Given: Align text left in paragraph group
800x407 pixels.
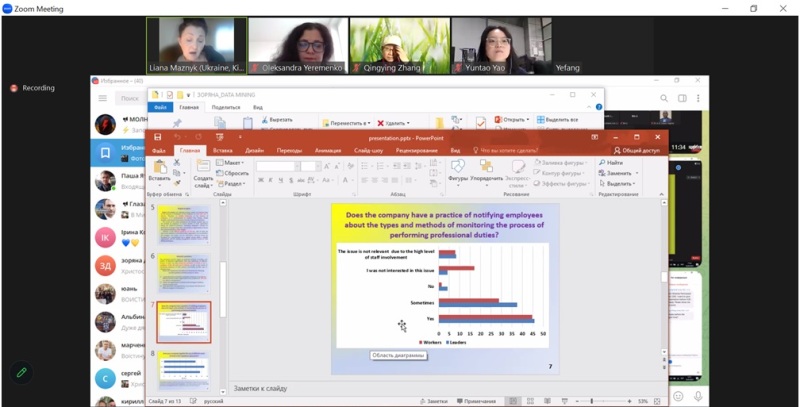Looking at the screenshot, I should coord(365,180).
